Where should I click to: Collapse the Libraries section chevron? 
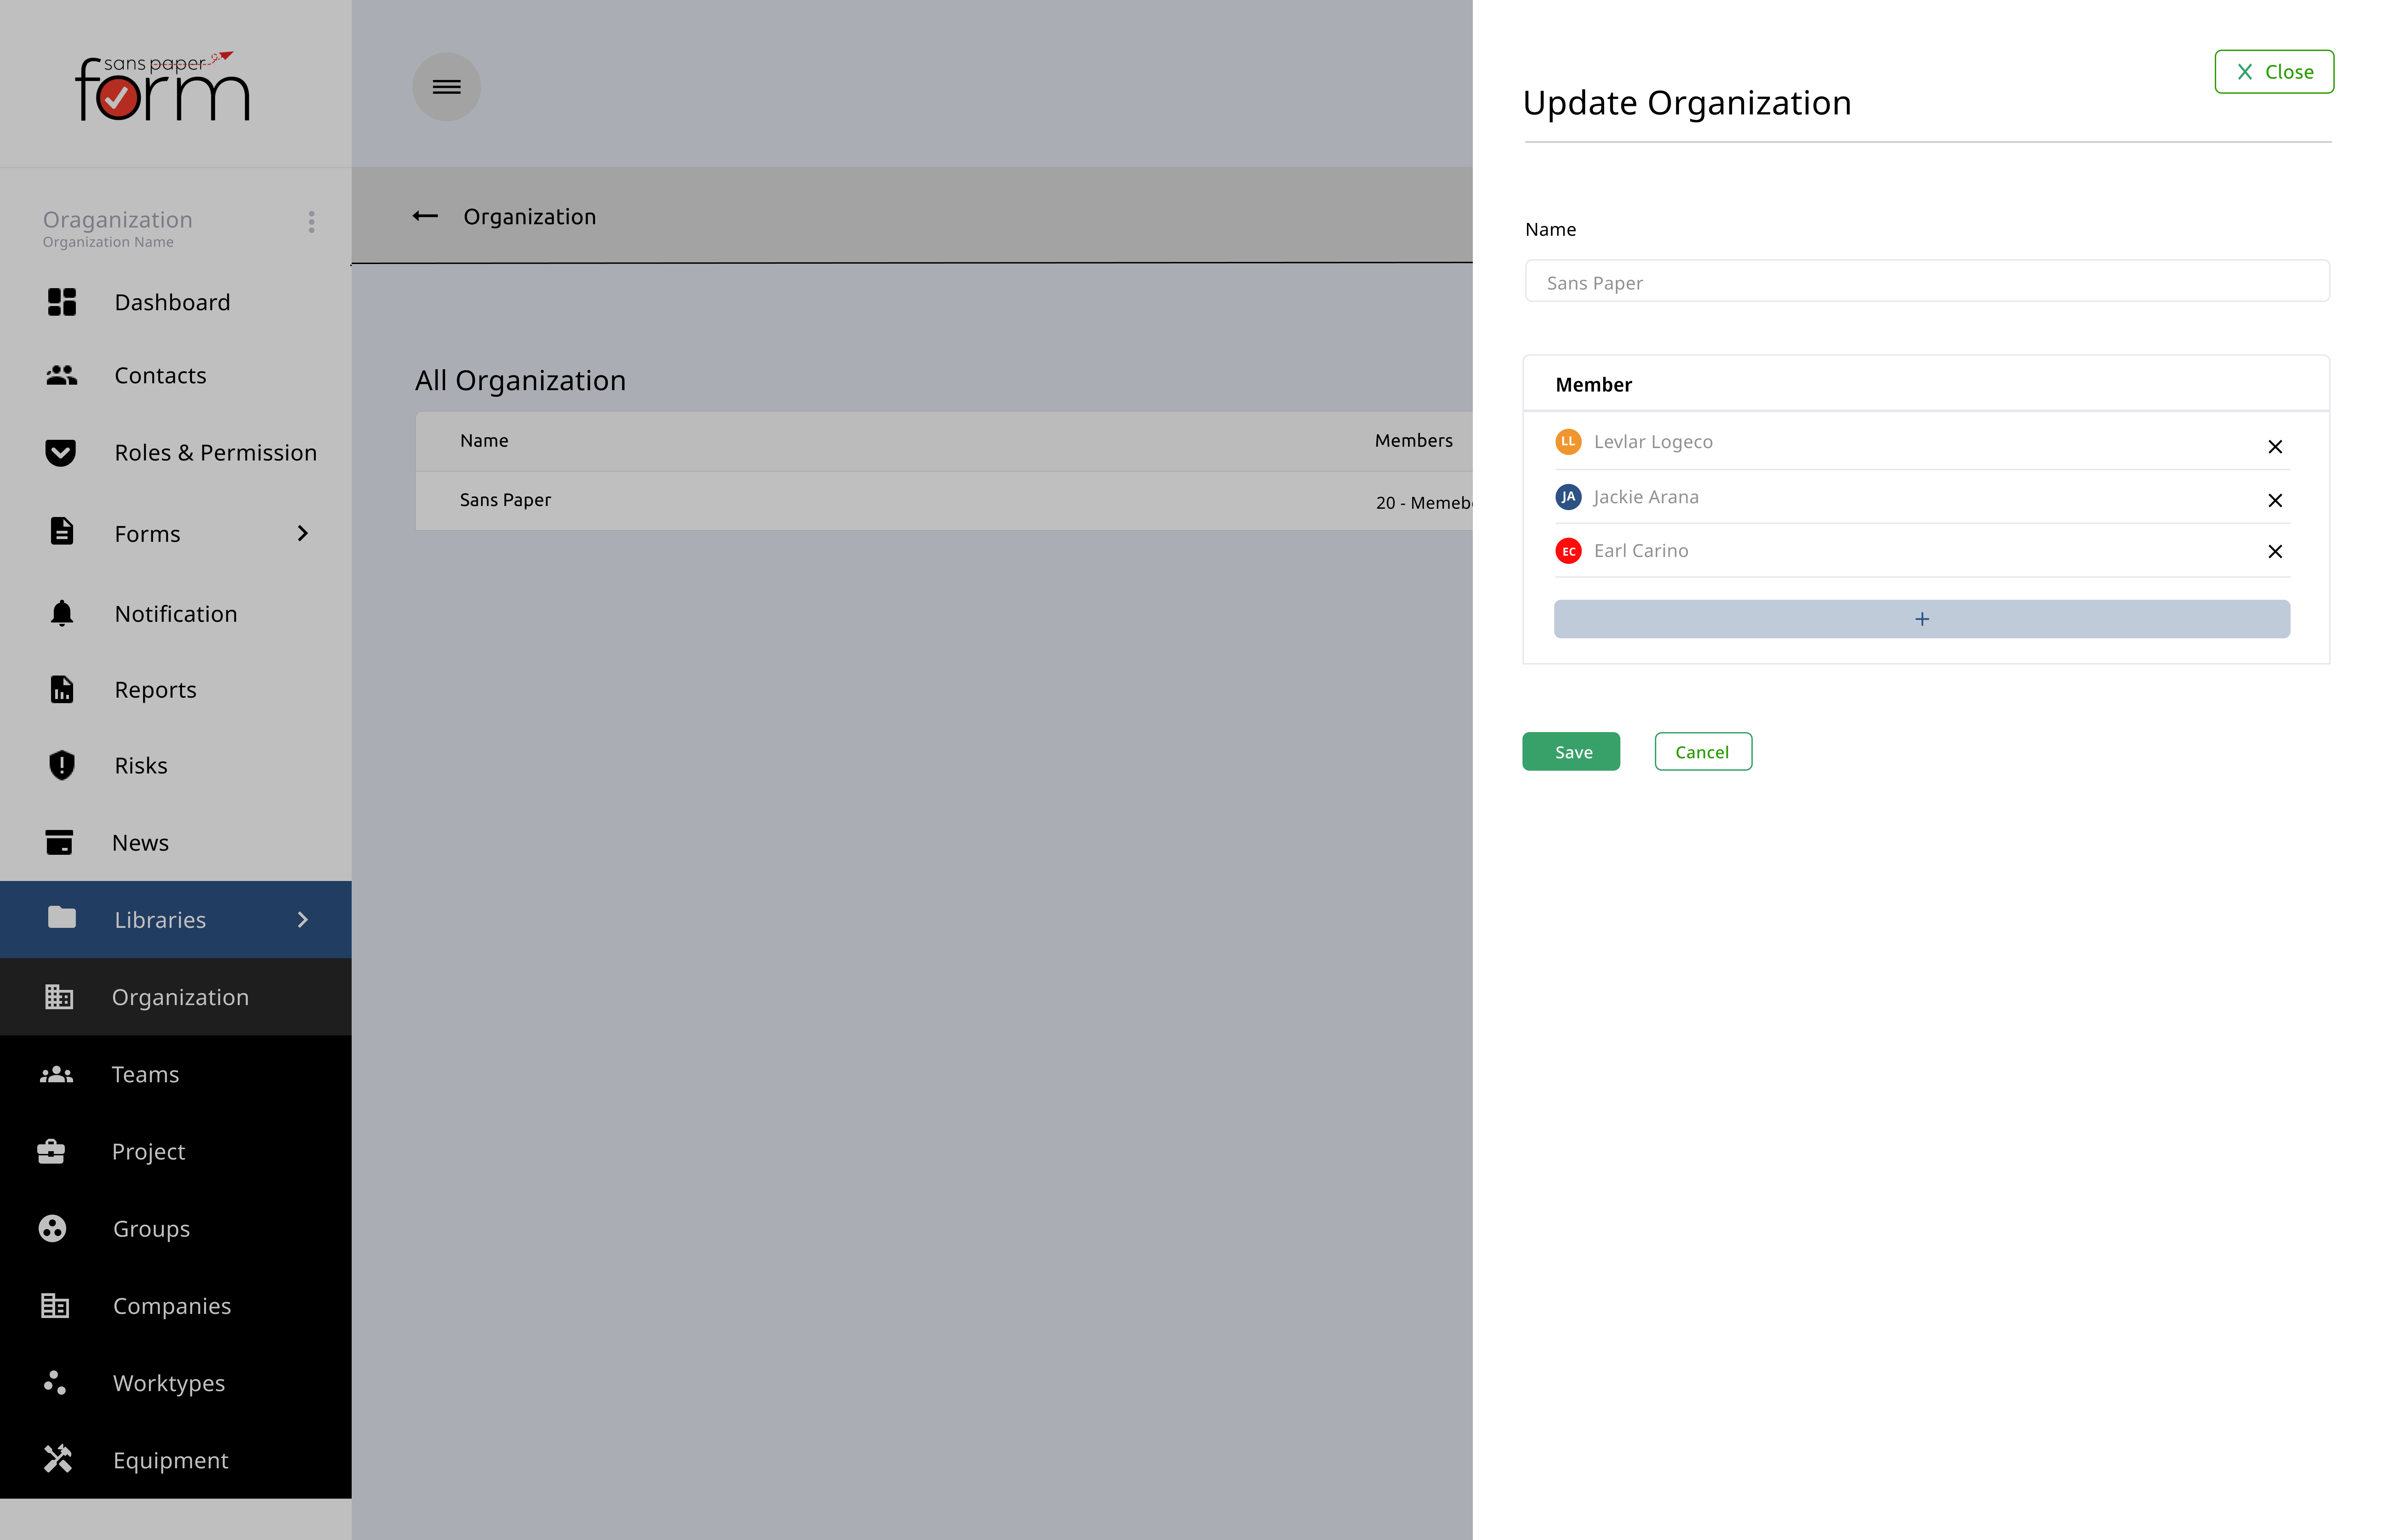(x=303, y=920)
